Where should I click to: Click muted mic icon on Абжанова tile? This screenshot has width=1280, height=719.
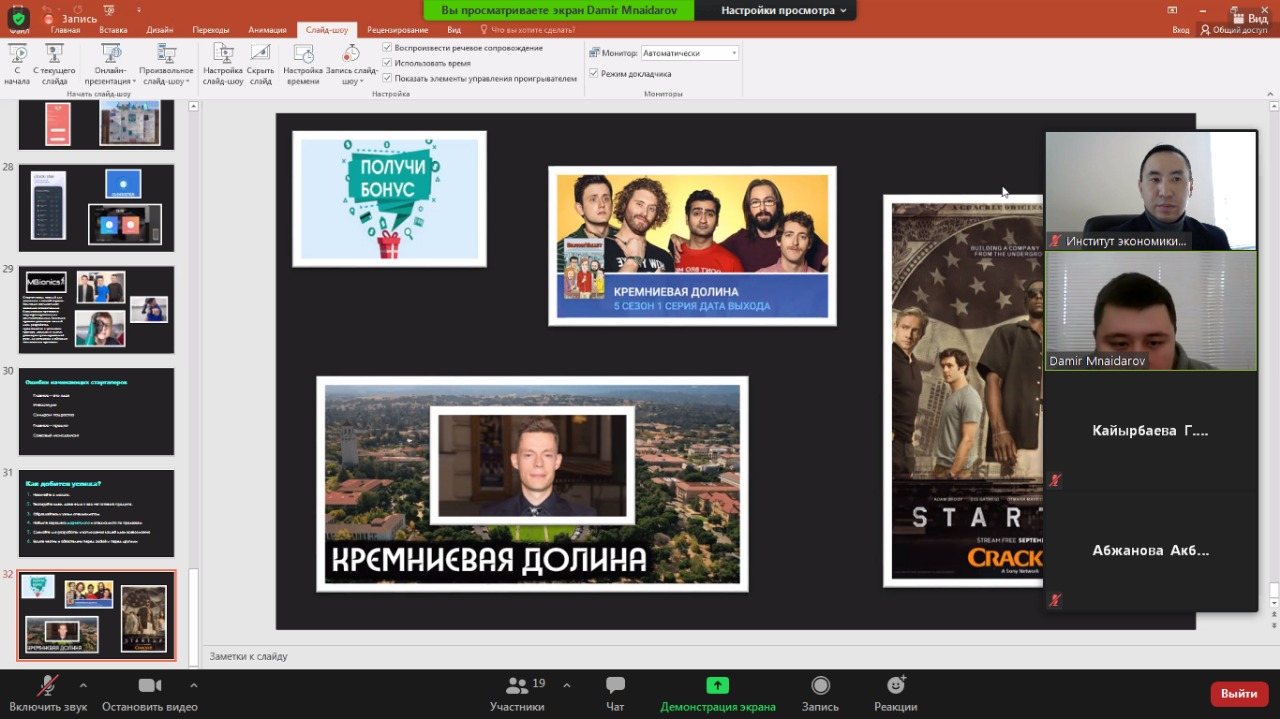point(1055,600)
